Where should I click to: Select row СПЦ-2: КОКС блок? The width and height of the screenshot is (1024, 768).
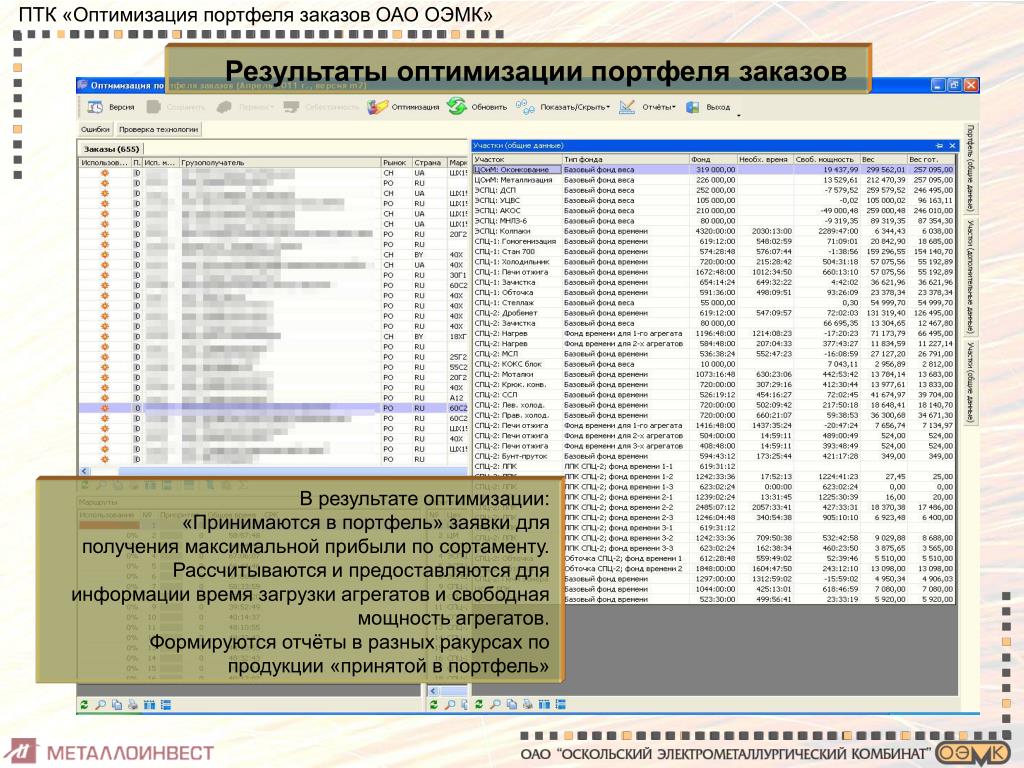point(713,364)
